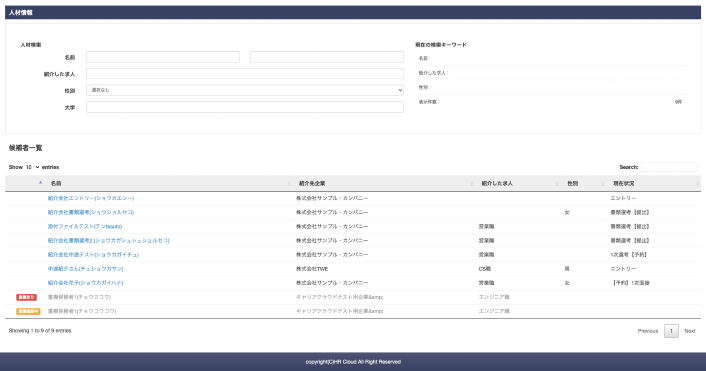Open the 性別 dropdown in search form
This screenshot has width=706, height=371.
(x=244, y=90)
